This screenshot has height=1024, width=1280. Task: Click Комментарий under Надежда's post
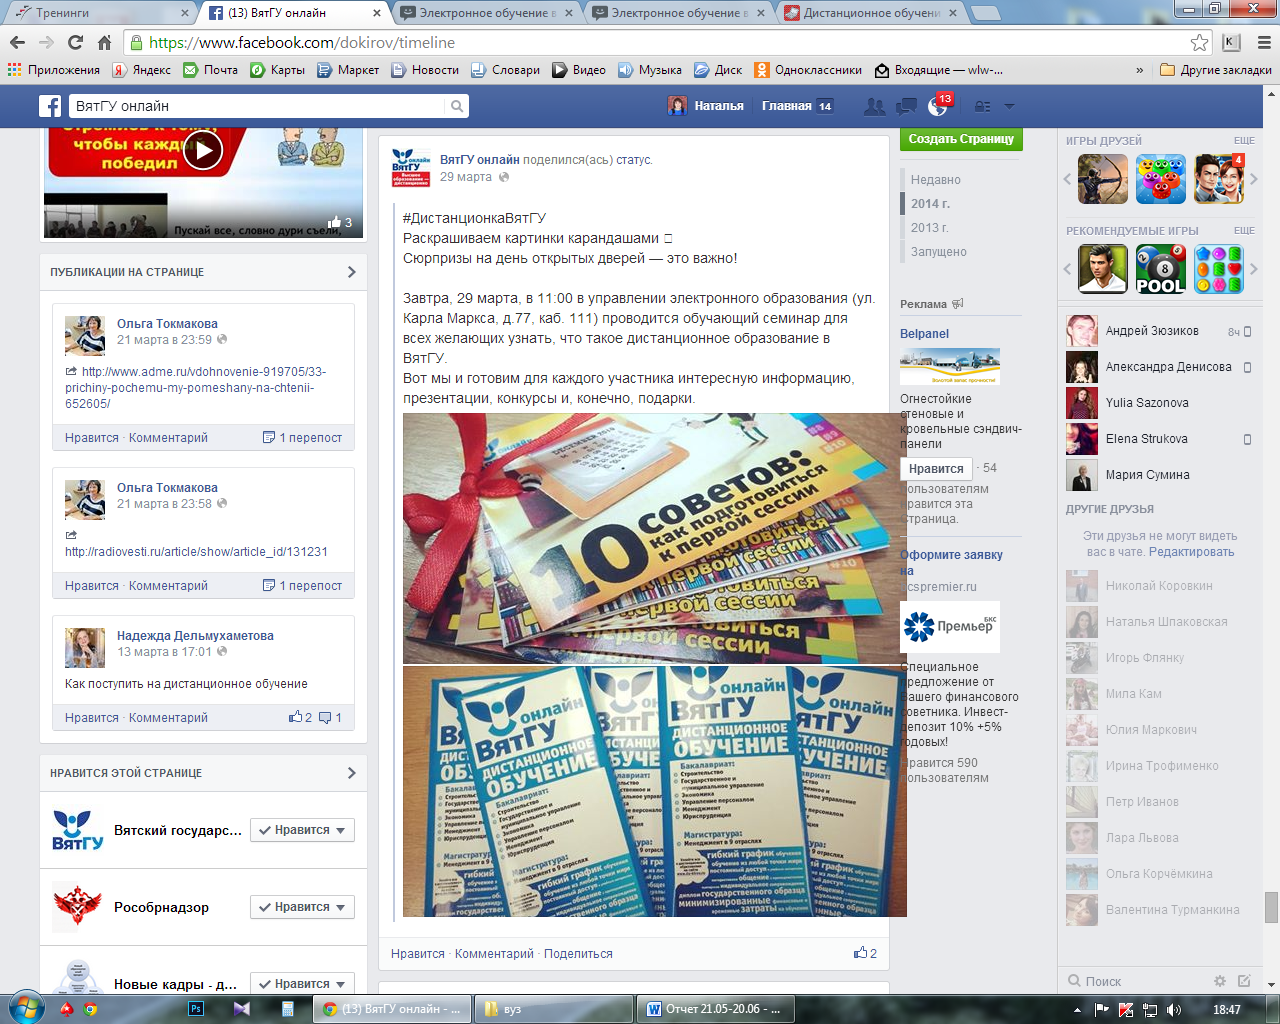coord(168,718)
